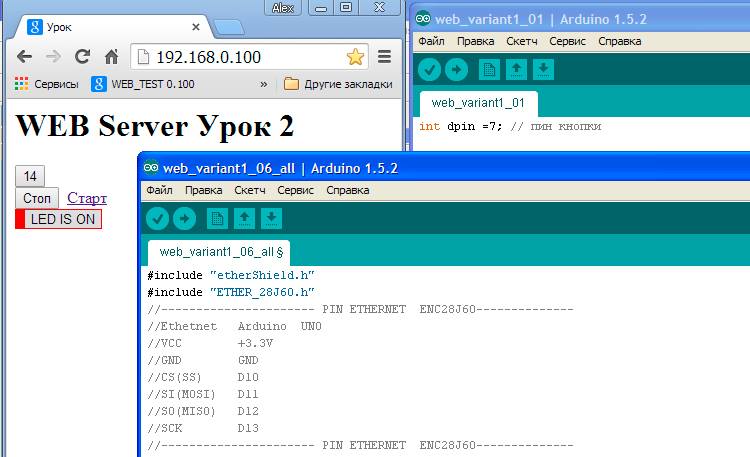Open the Другие закладки folder
Viewport: 750px width, 457px height.
coord(338,84)
